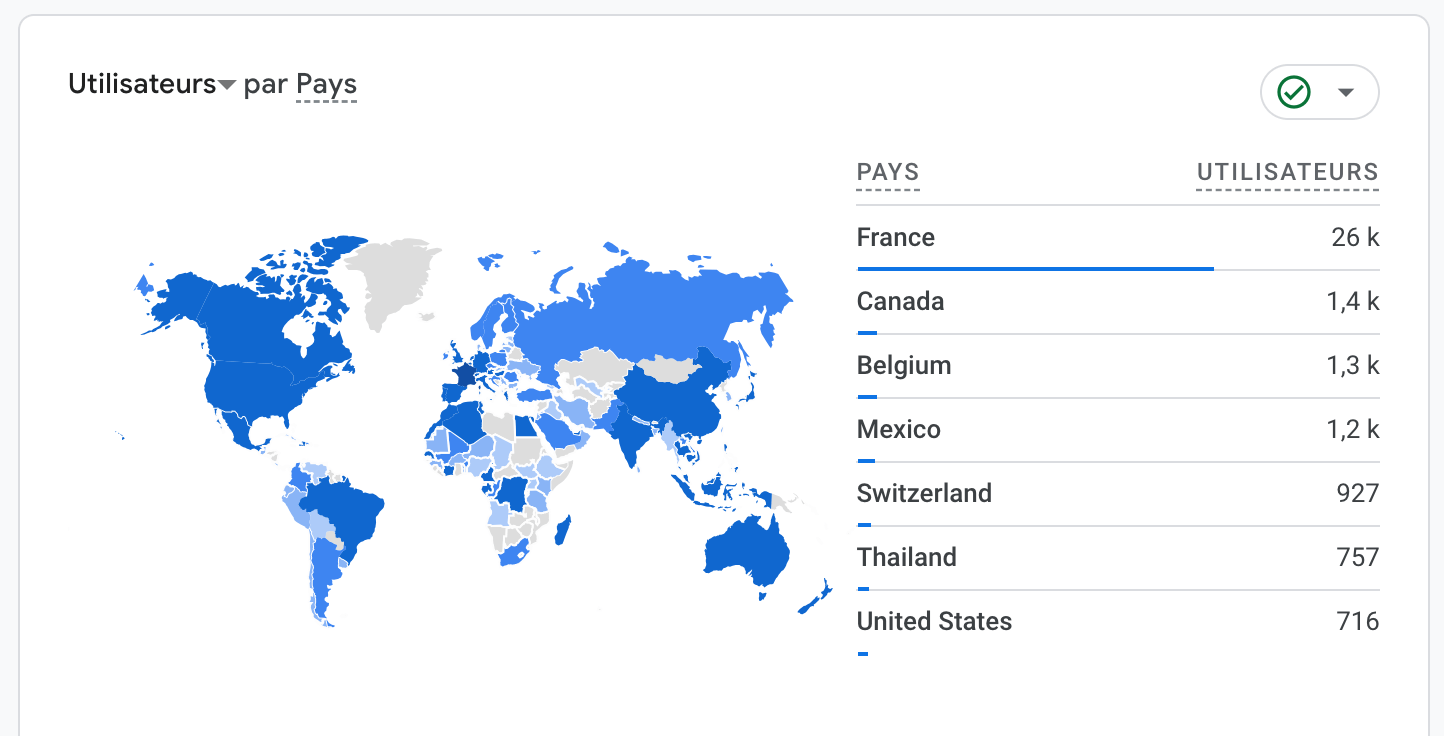Click the Pays dimension link in title
The image size is (1444, 736).
pyautogui.click(x=326, y=86)
